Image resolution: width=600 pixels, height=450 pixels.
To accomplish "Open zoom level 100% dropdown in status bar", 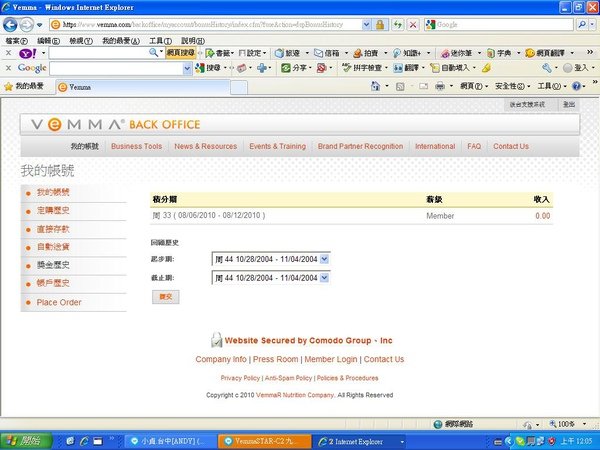I will tap(584, 424).
